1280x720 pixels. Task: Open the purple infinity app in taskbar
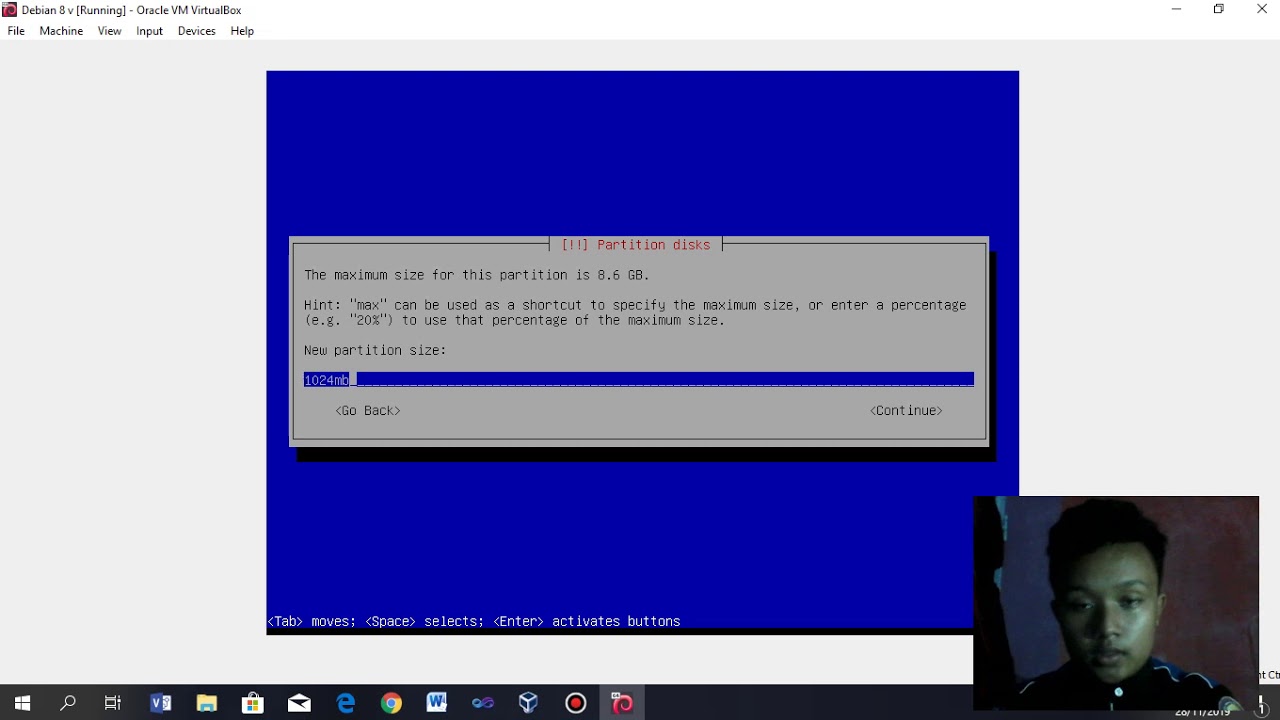coord(483,703)
